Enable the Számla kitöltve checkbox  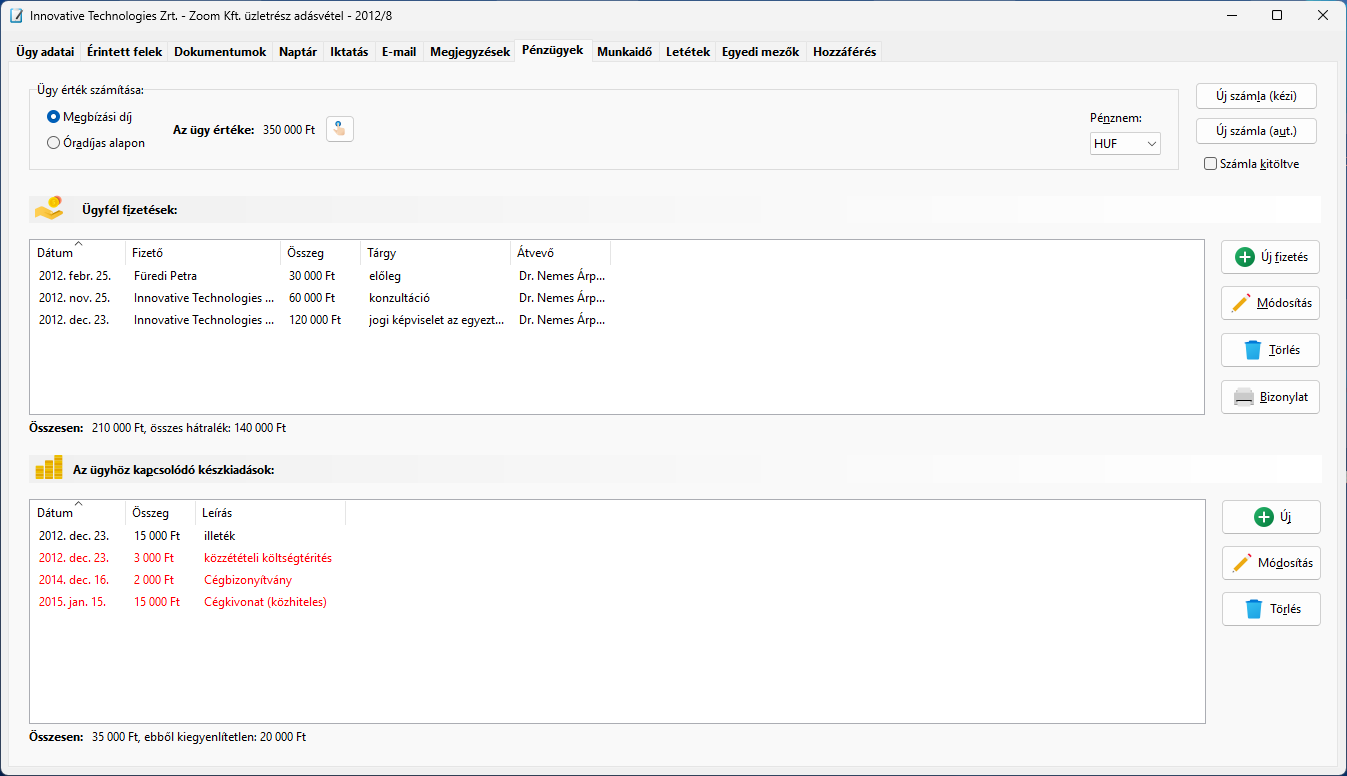(1211, 164)
